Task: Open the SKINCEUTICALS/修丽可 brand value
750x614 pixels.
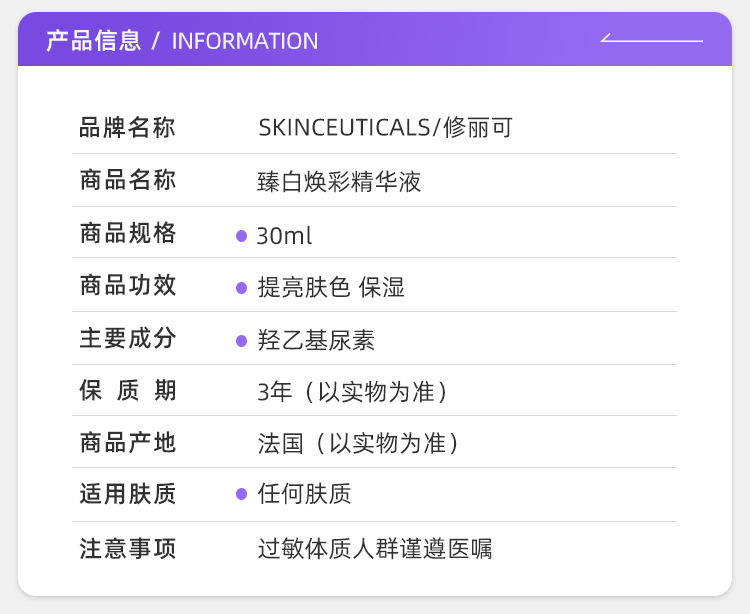Action: 385,128
